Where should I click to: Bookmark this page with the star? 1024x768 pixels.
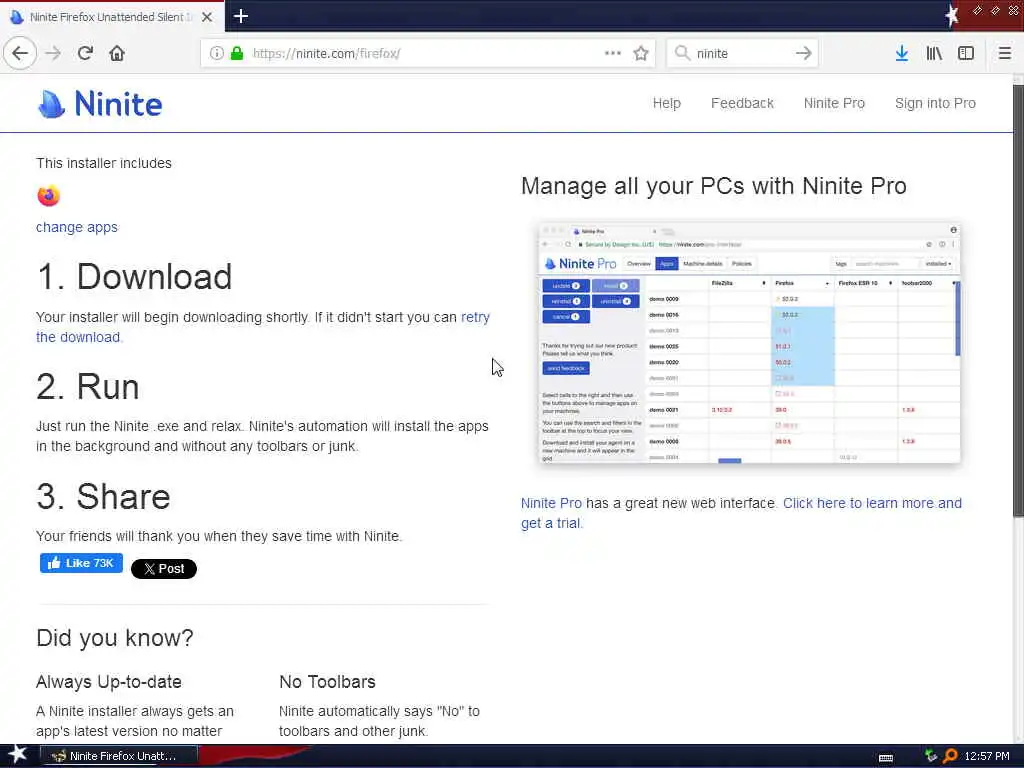coord(641,53)
